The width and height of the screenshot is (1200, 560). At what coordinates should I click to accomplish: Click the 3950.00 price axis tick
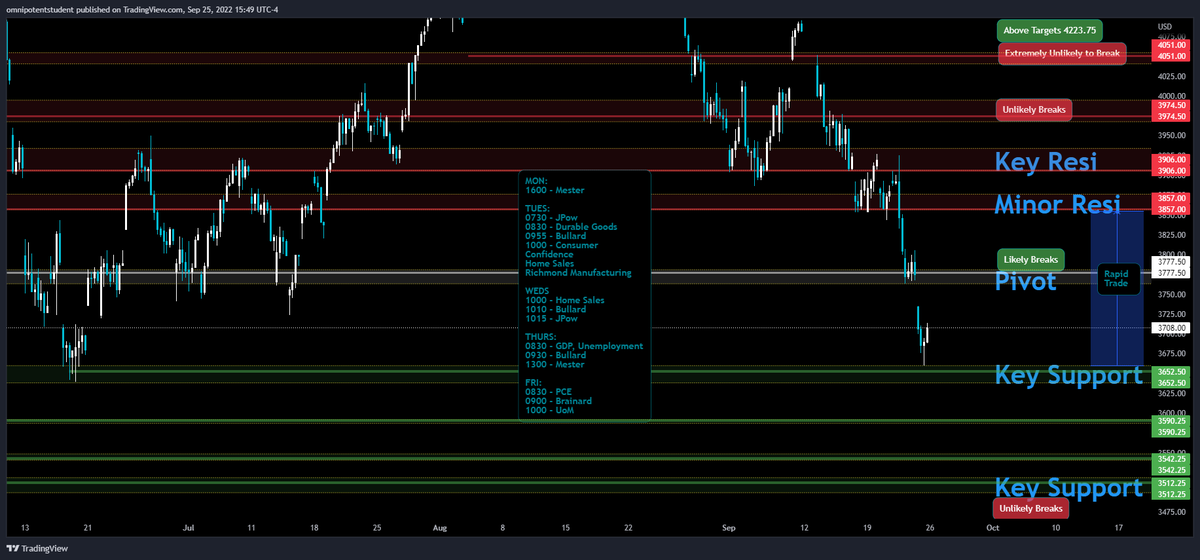(1171, 135)
